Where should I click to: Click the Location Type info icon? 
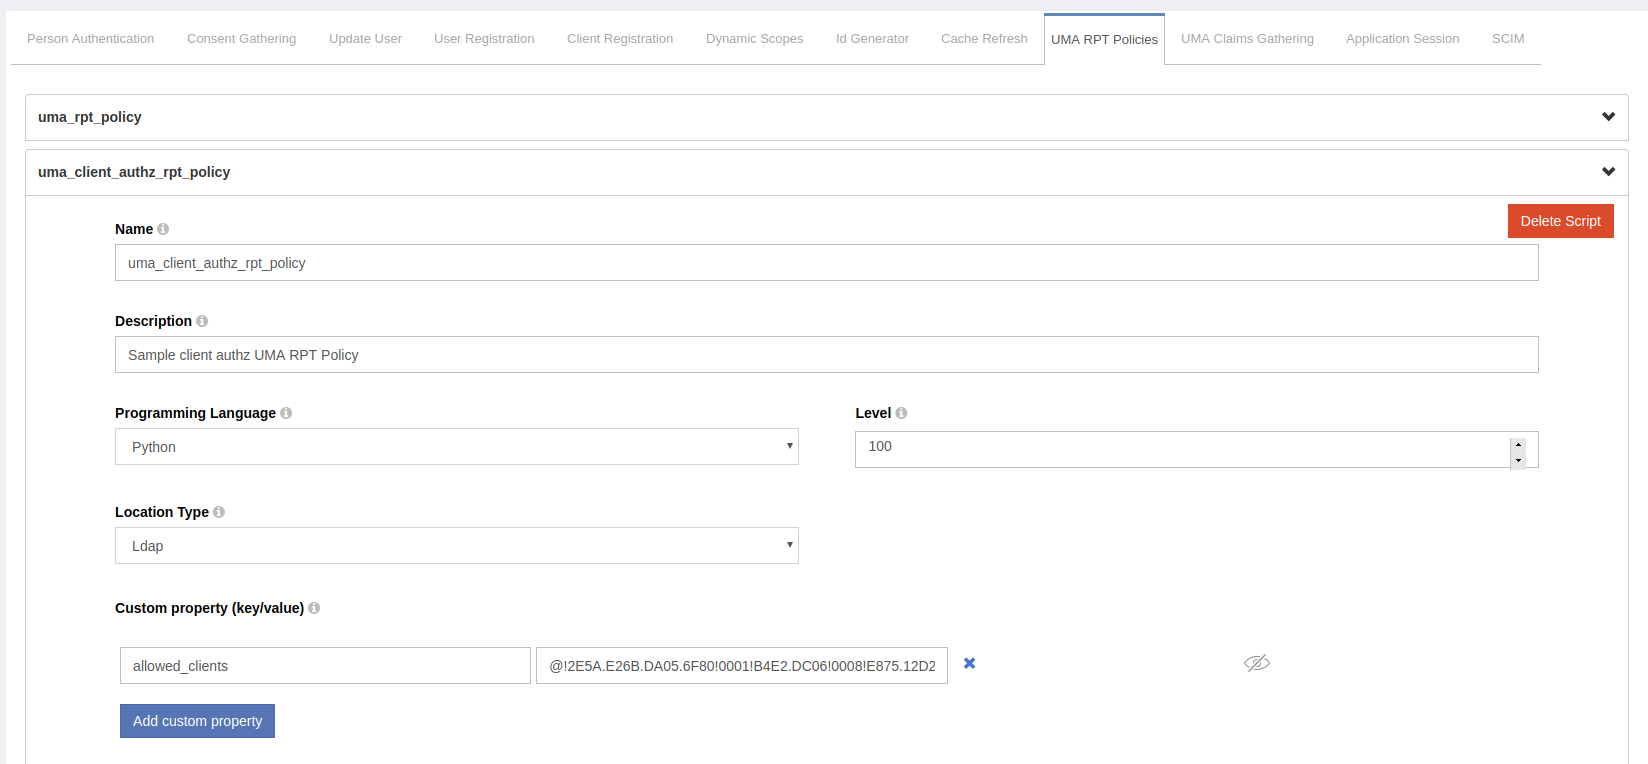coord(219,512)
